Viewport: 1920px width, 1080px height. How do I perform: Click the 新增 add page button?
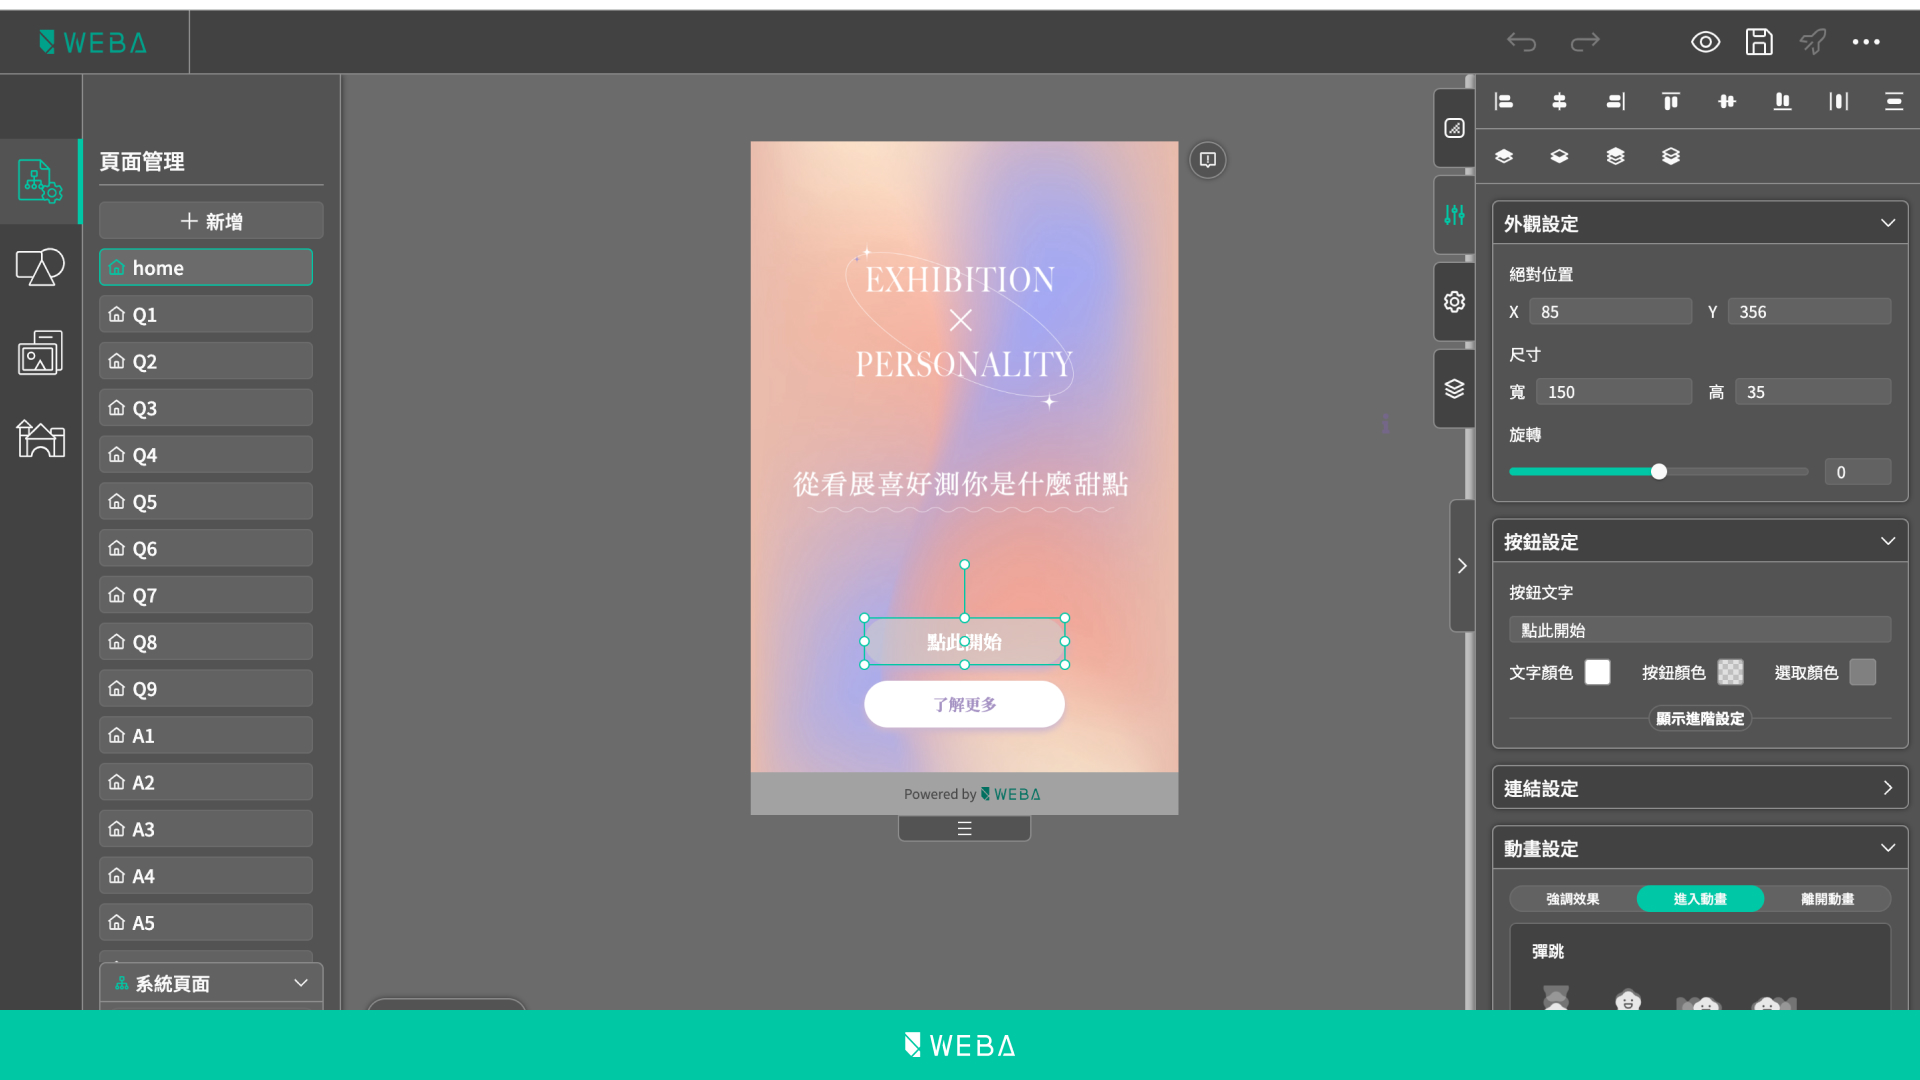coord(211,220)
